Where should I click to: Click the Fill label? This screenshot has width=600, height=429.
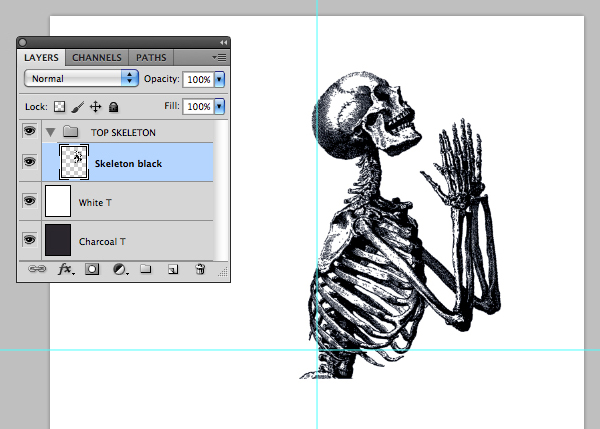coord(172,106)
